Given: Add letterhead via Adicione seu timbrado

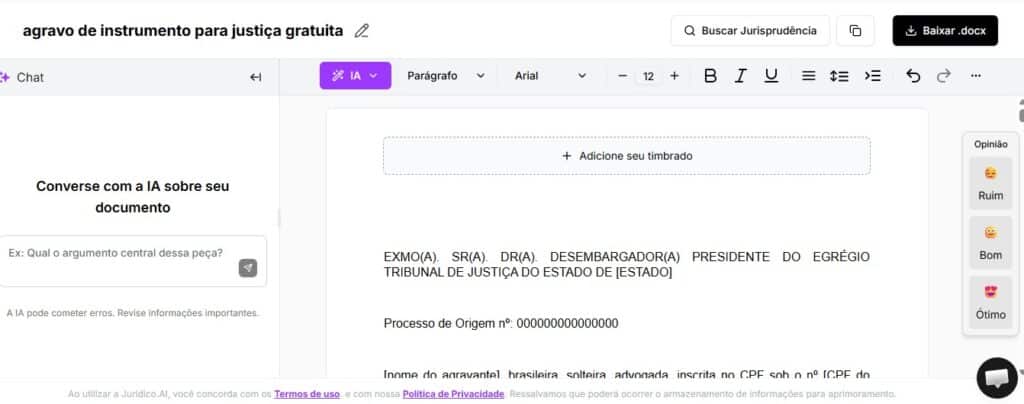Looking at the screenshot, I should (626, 156).
